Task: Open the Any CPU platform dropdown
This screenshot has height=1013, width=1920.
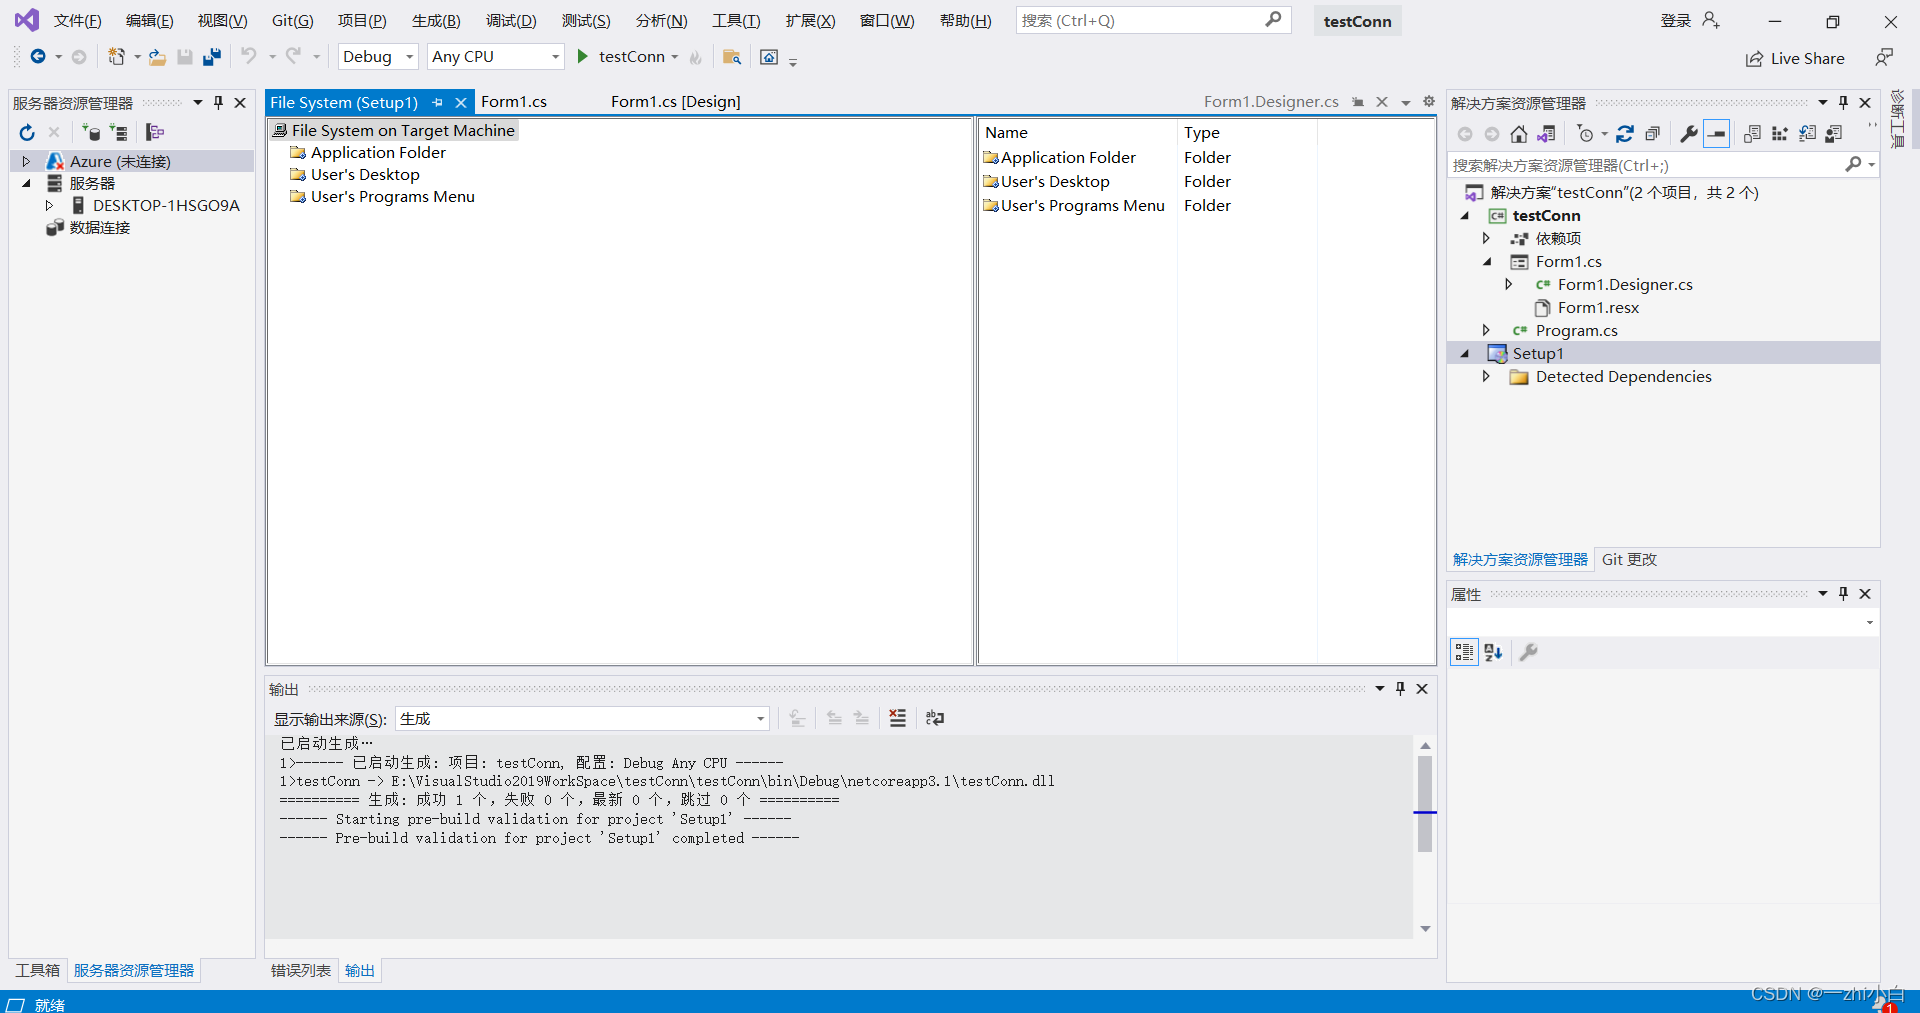Action: 496,57
